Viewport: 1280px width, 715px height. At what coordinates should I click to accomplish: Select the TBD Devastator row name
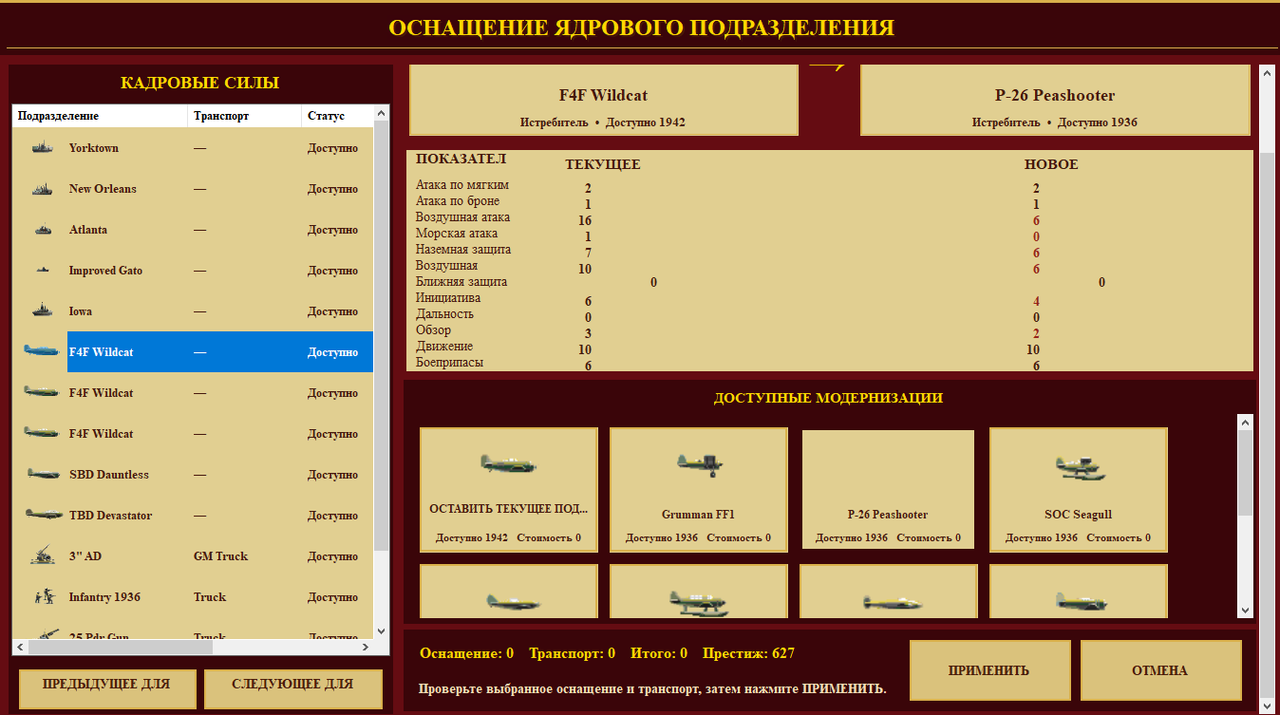(x=110, y=515)
